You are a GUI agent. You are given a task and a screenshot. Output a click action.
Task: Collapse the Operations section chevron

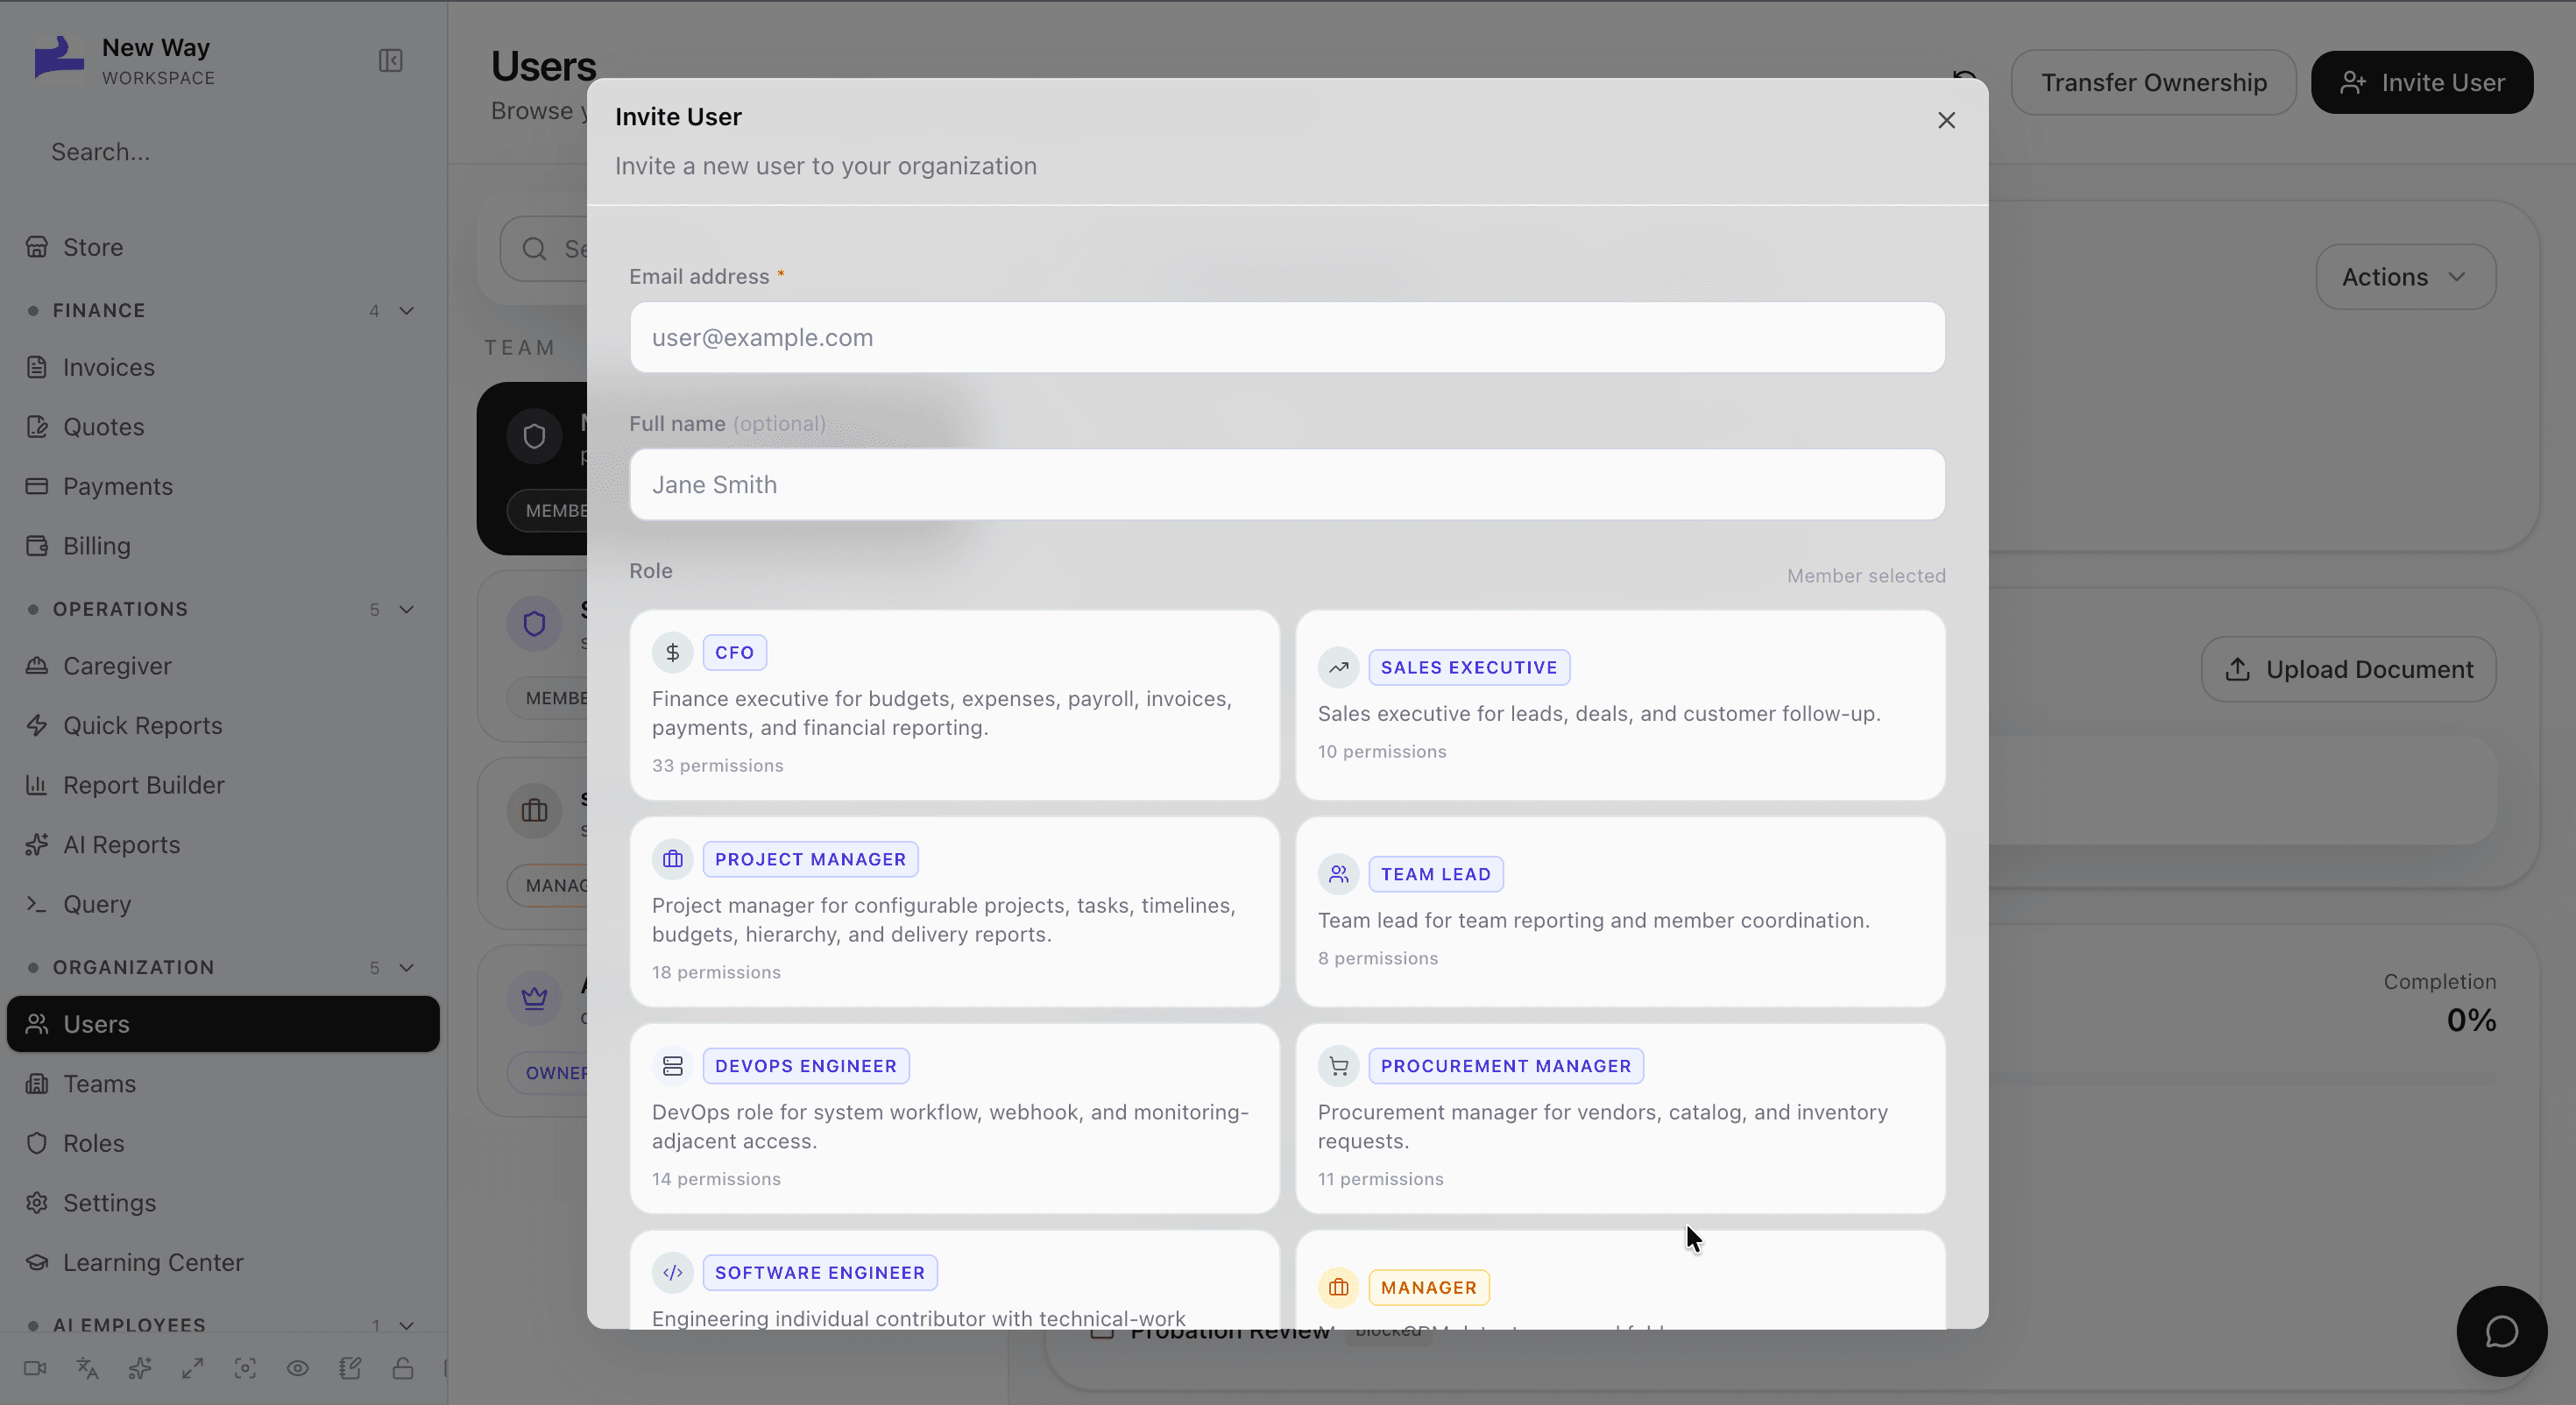tap(406, 610)
